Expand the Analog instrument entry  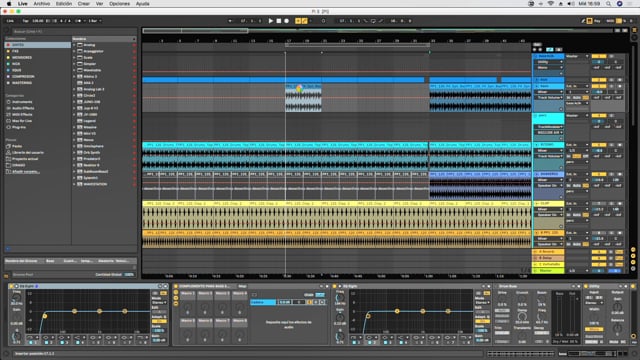(74, 45)
